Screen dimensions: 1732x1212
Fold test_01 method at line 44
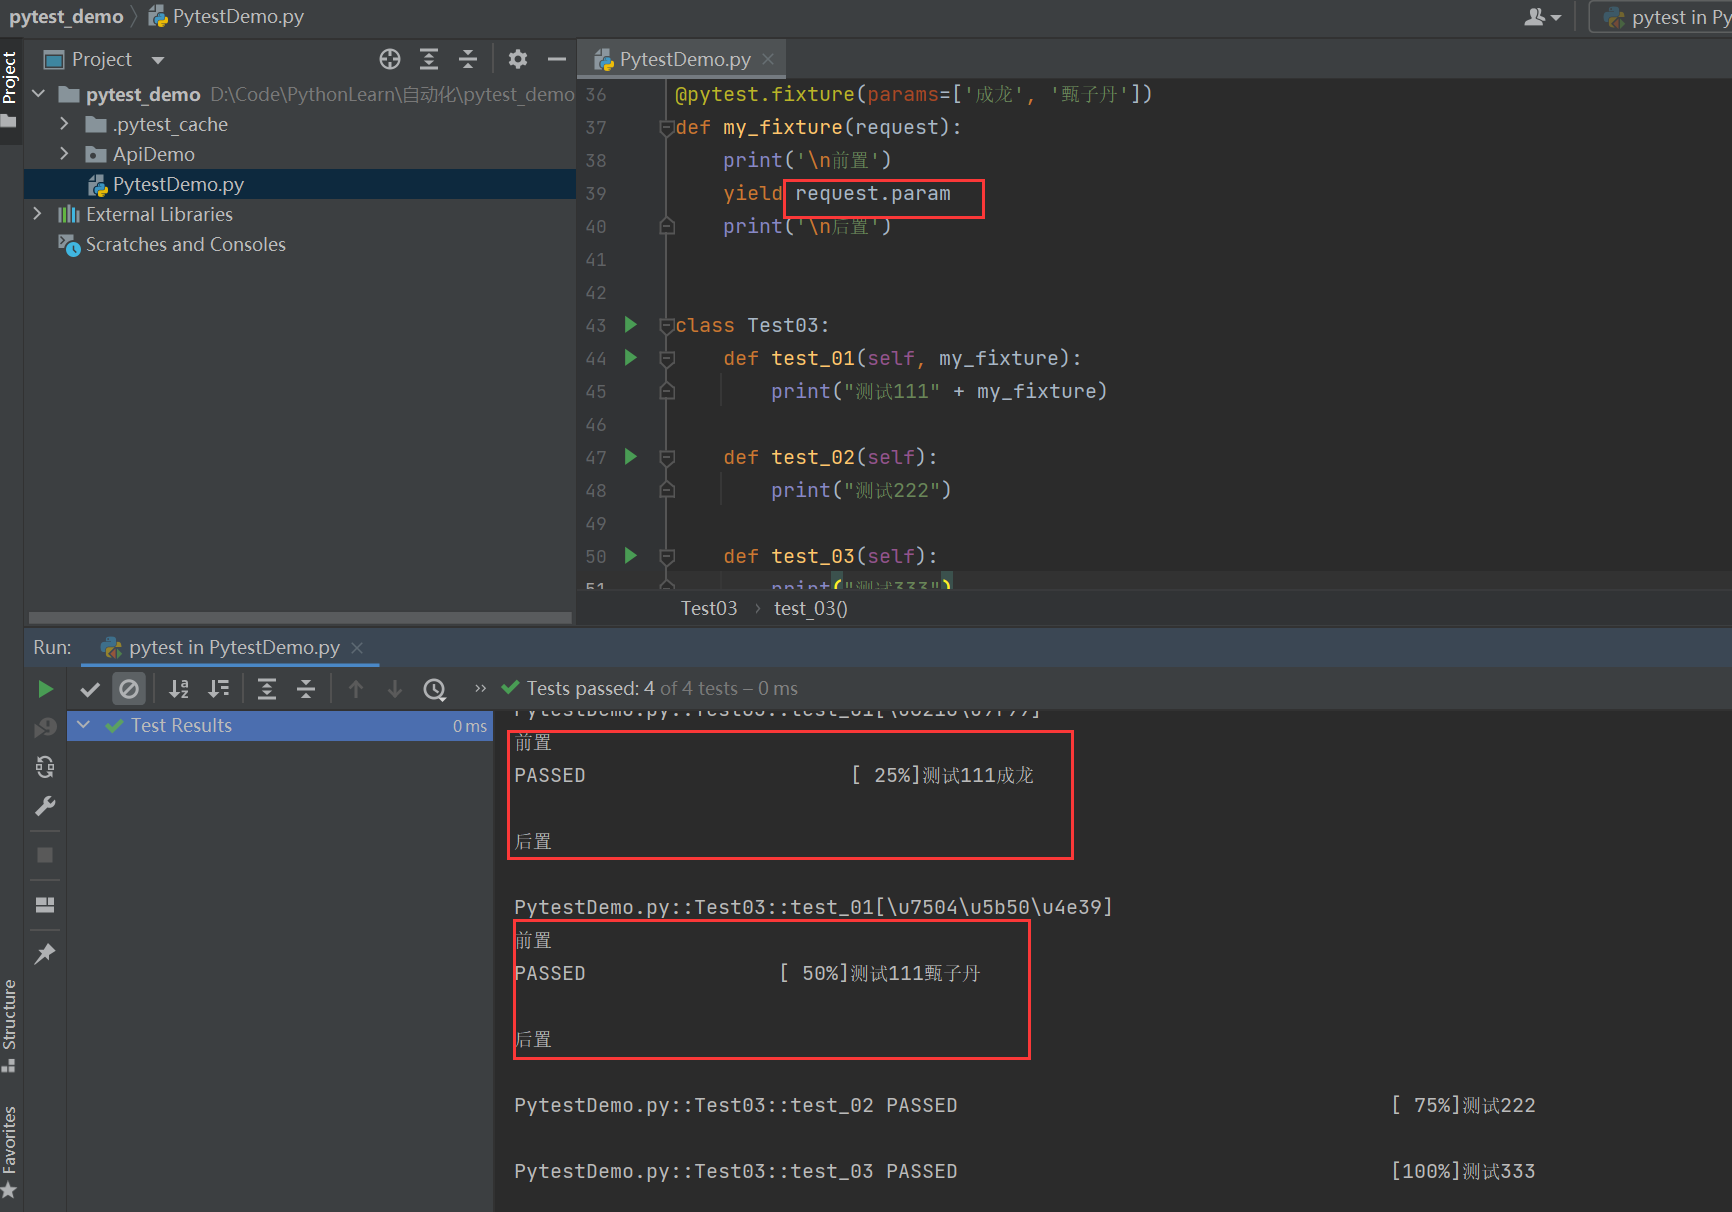point(666,358)
